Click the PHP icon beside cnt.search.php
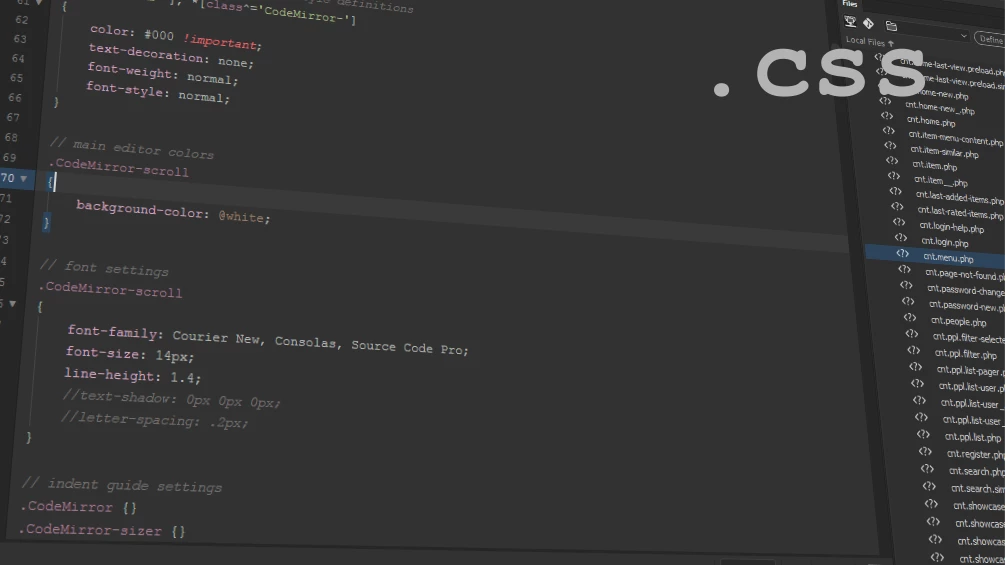This screenshot has width=1005, height=565. coord(927,469)
